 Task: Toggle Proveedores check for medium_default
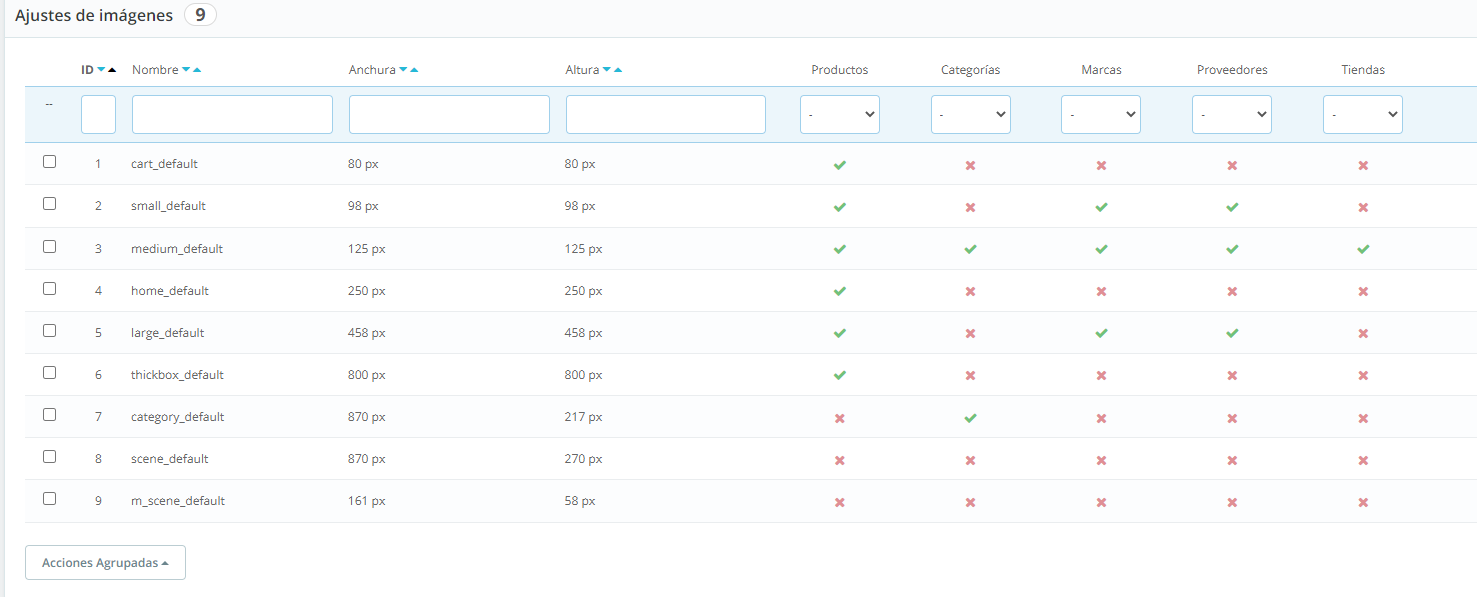click(1232, 249)
